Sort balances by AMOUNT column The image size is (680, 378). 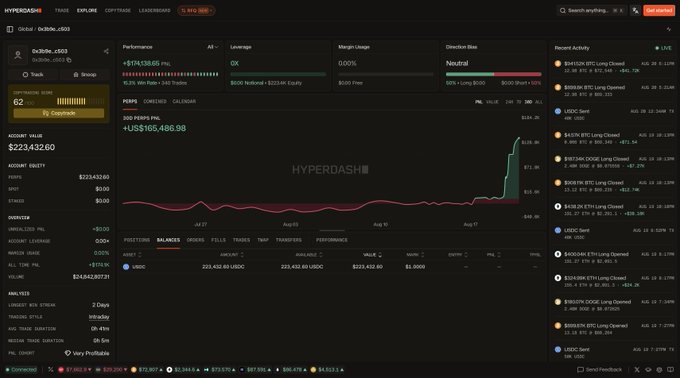[x=232, y=255]
